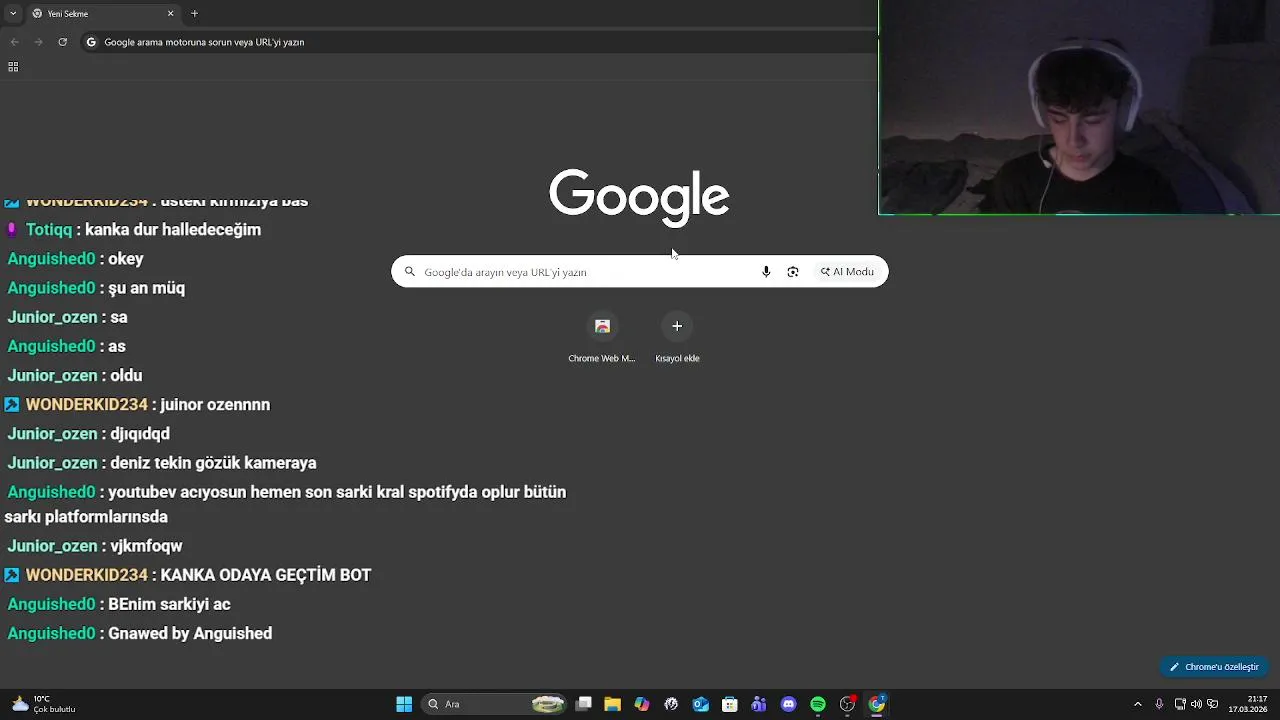
Task: Open Task View on the taskbar
Action: (x=584, y=704)
